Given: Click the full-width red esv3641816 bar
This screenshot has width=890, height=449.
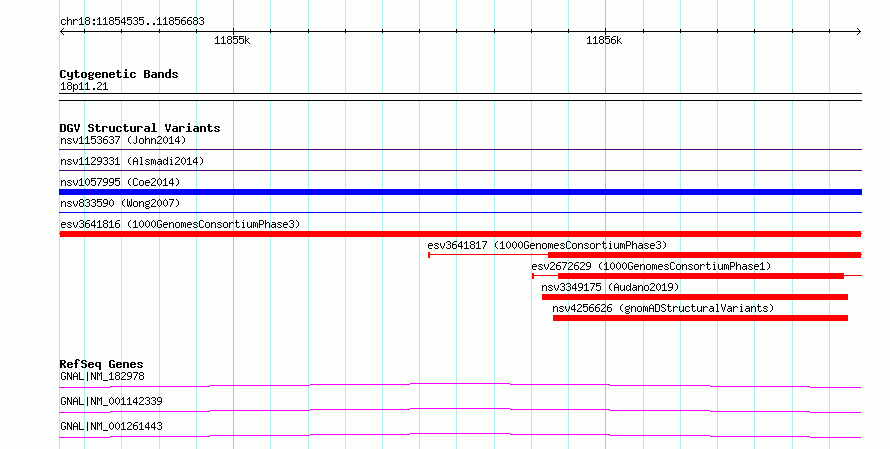Looking at the screenshot, I should point(460,234).
